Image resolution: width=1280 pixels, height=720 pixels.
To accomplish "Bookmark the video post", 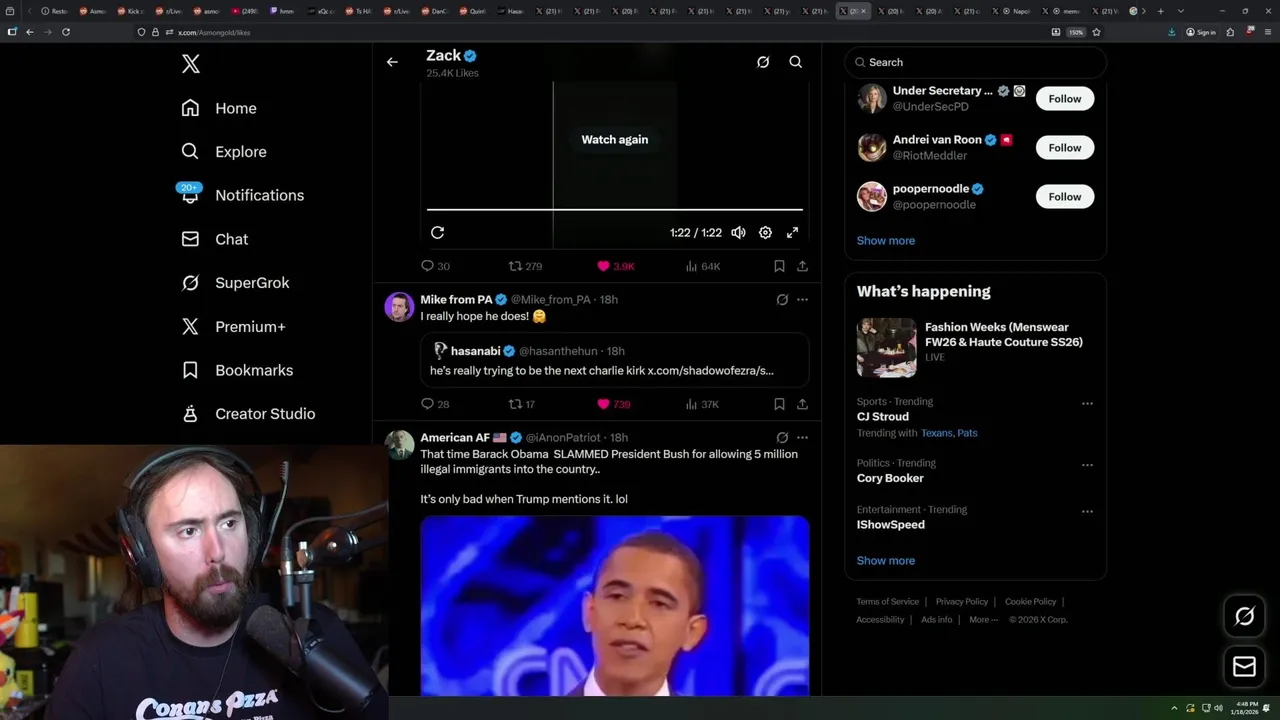I will click(x=779, y=266).
